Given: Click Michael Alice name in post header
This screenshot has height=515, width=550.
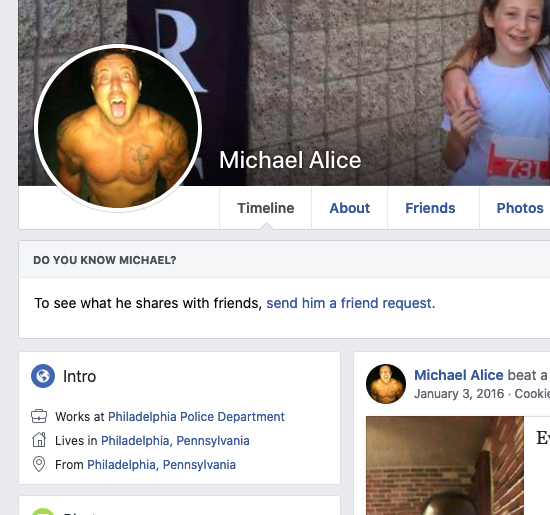Looking at the screenshot, I should pyautogui.click(x=458, y=375).
